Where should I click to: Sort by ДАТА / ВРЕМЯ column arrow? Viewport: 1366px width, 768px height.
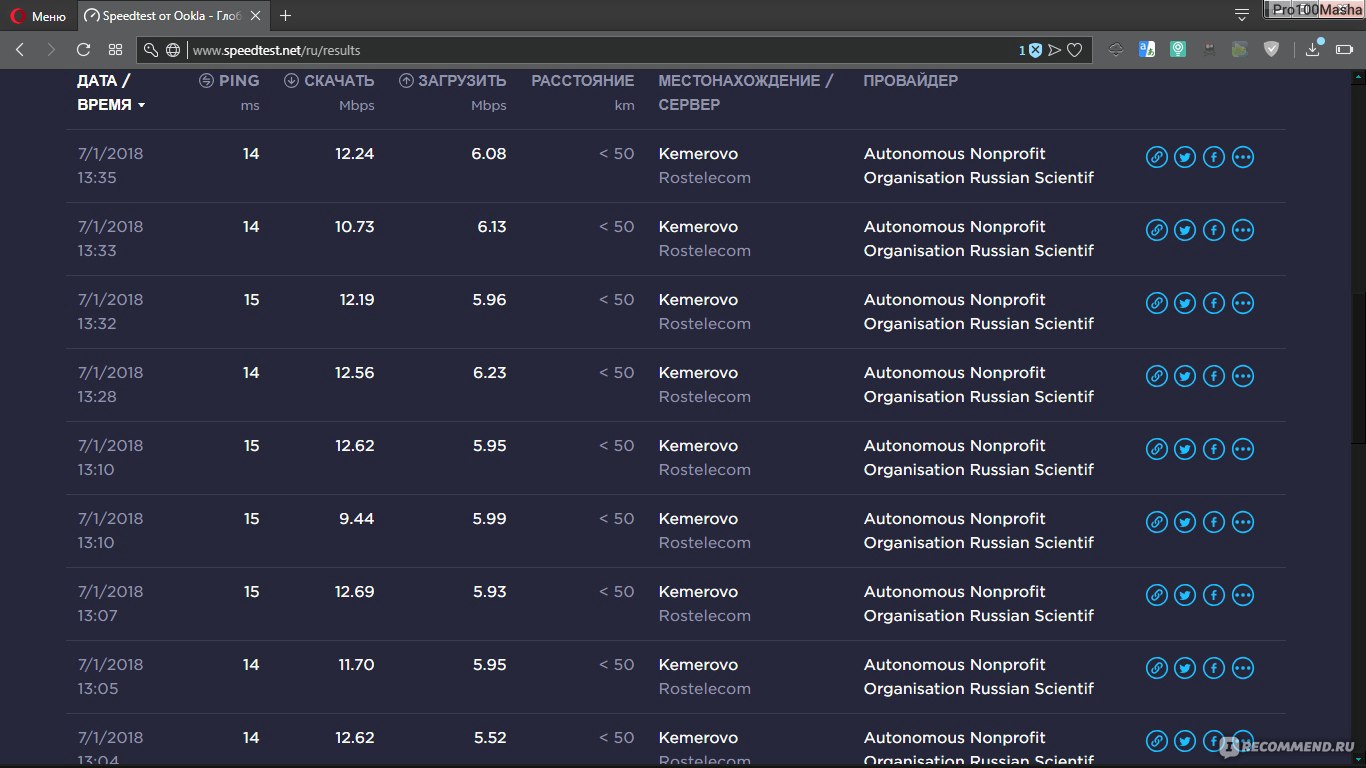[x=142, y=105]
